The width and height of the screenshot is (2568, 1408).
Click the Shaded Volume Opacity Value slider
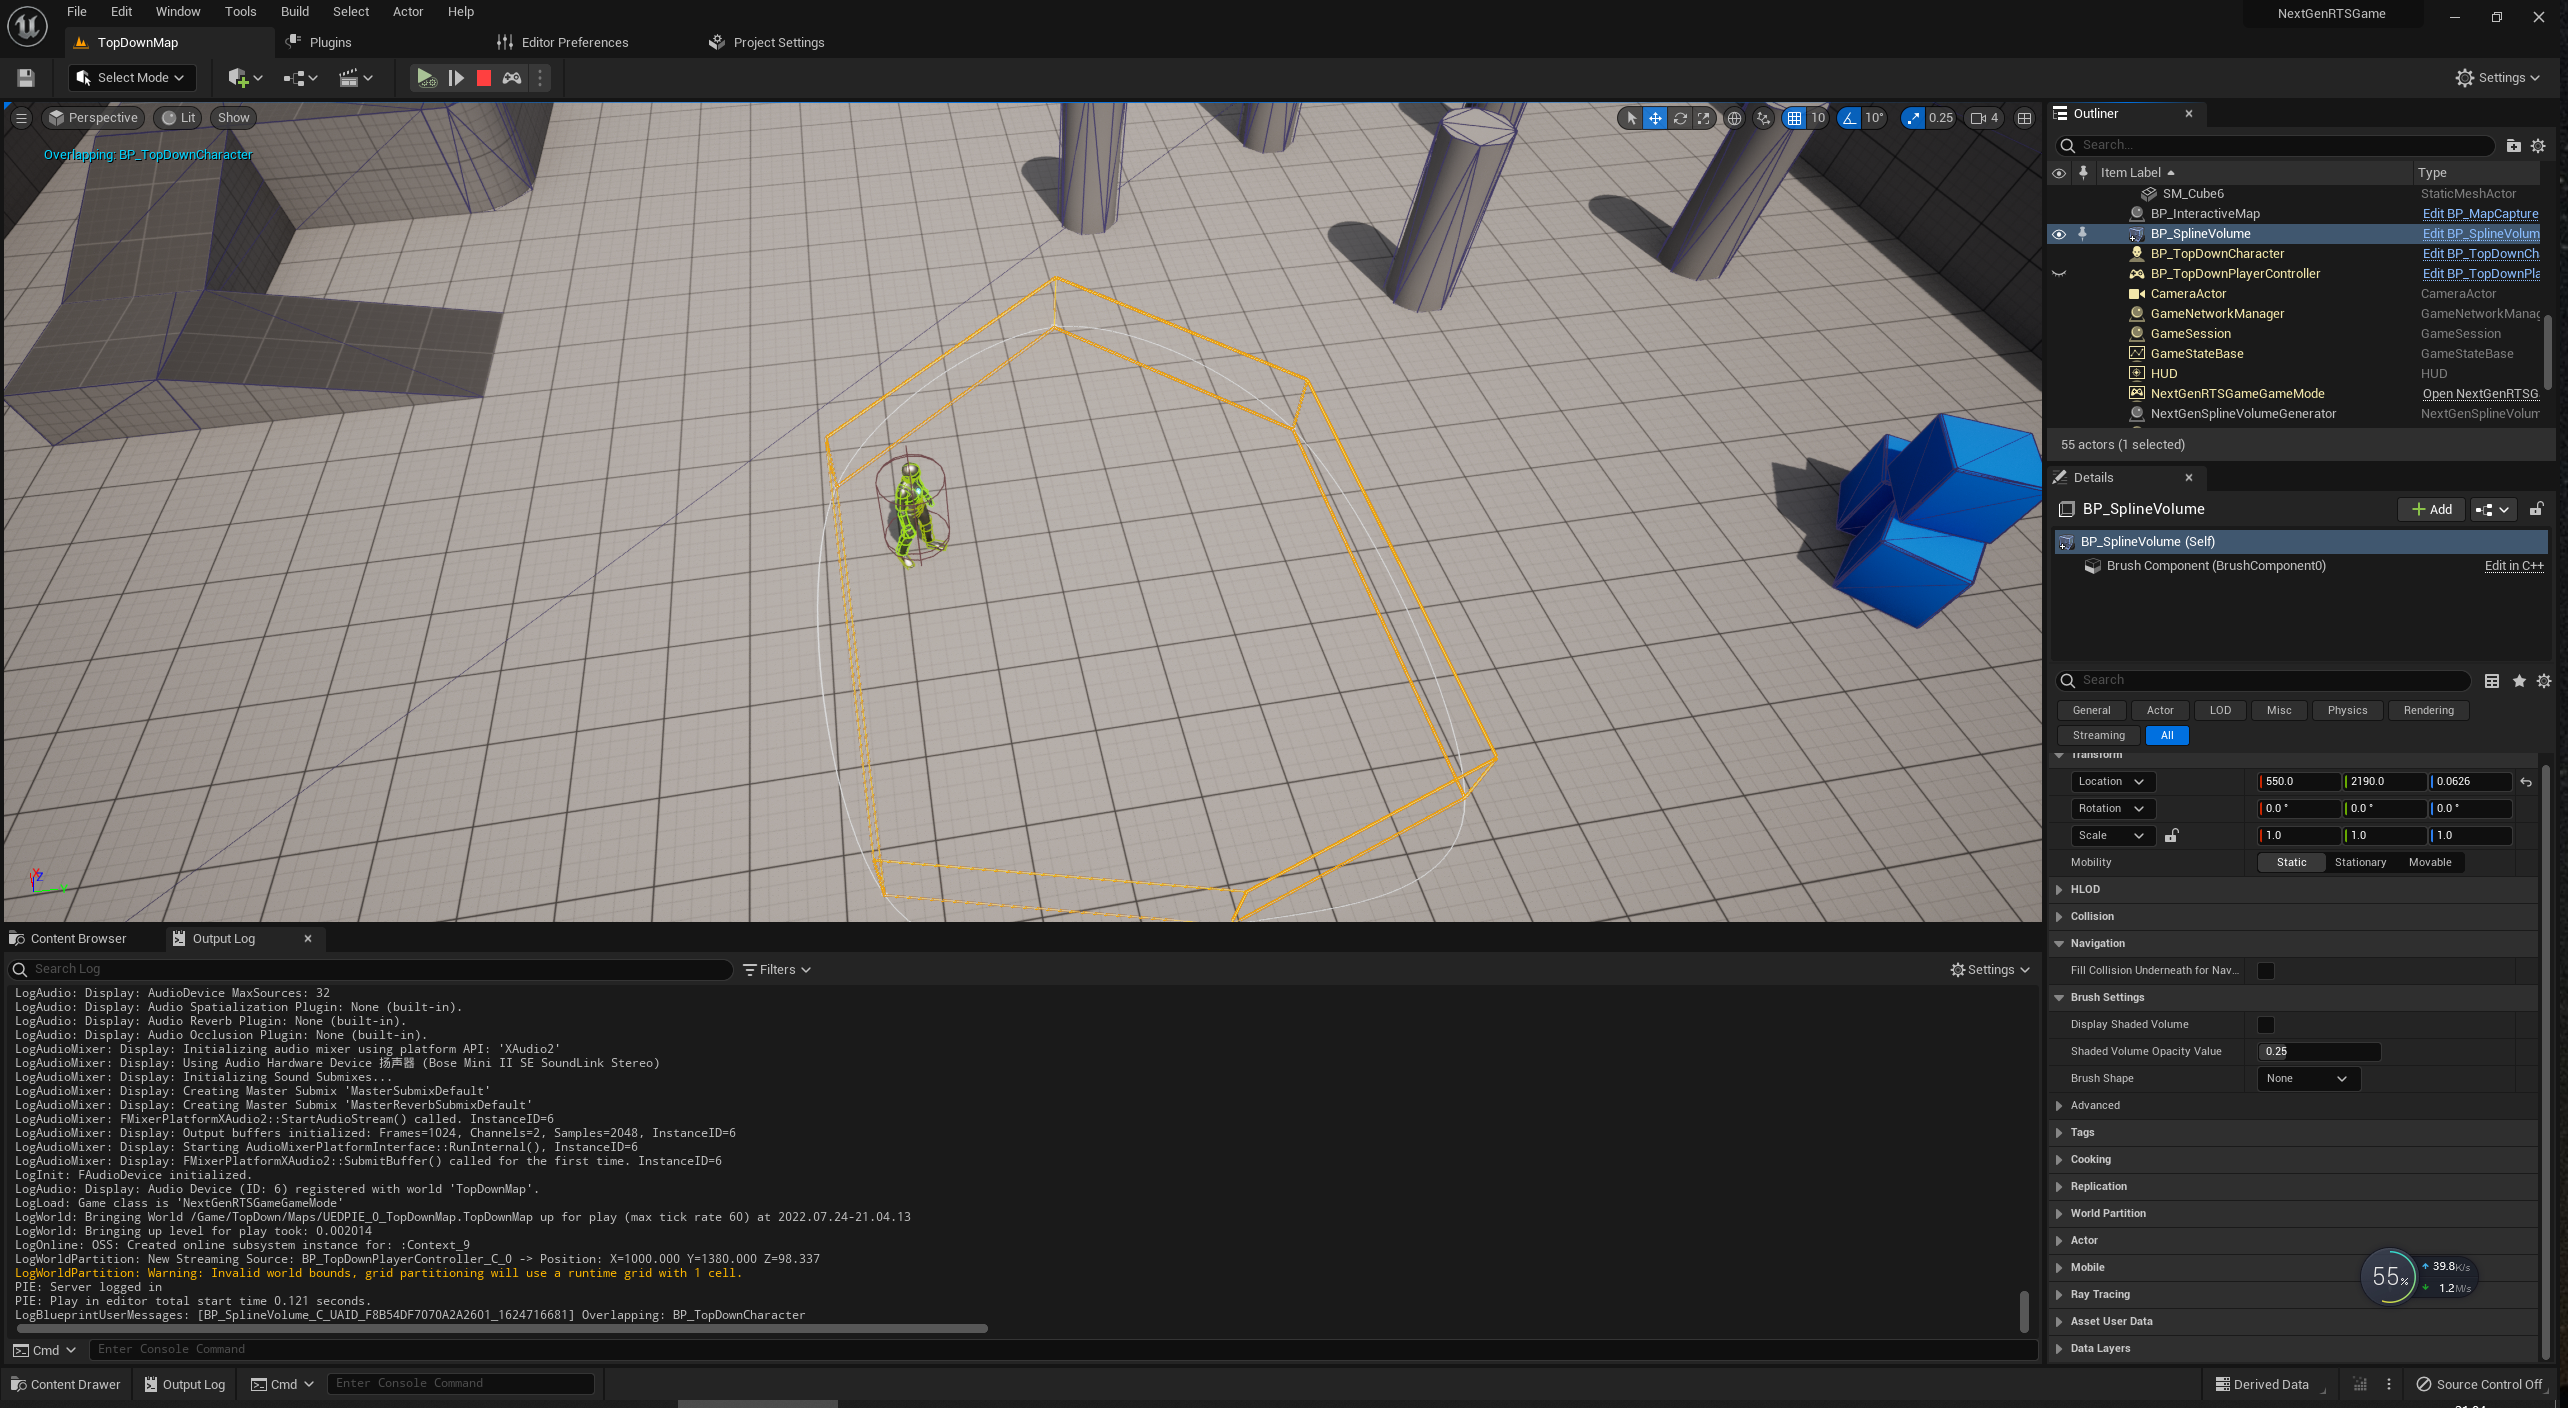pos(2318,1052)
